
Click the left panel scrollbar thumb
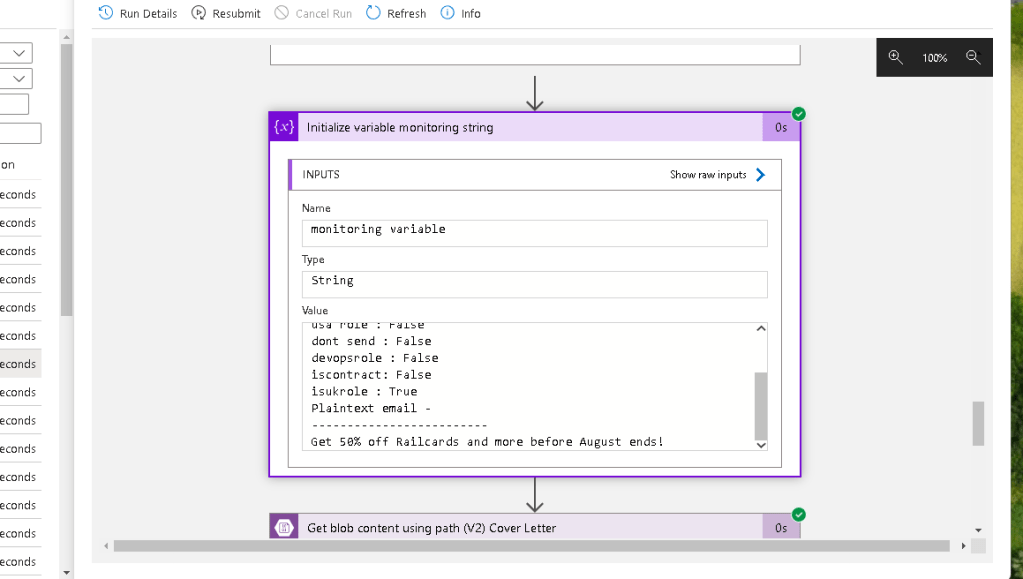coord(66,180)
